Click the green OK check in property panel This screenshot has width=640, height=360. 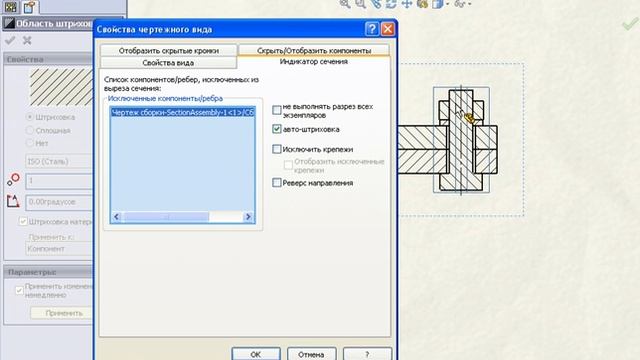[10, 40]
